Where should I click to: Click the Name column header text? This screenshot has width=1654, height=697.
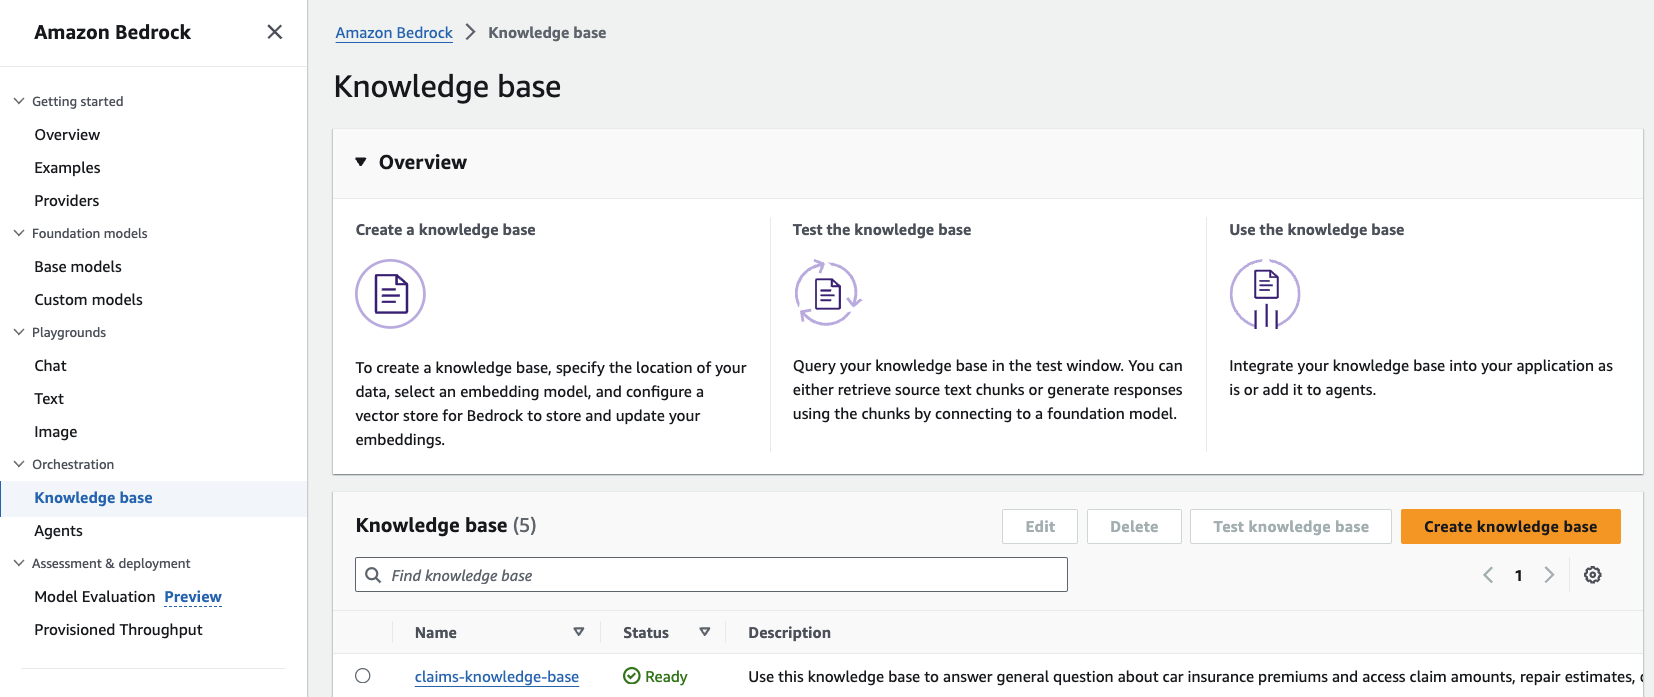click(436, 632)
